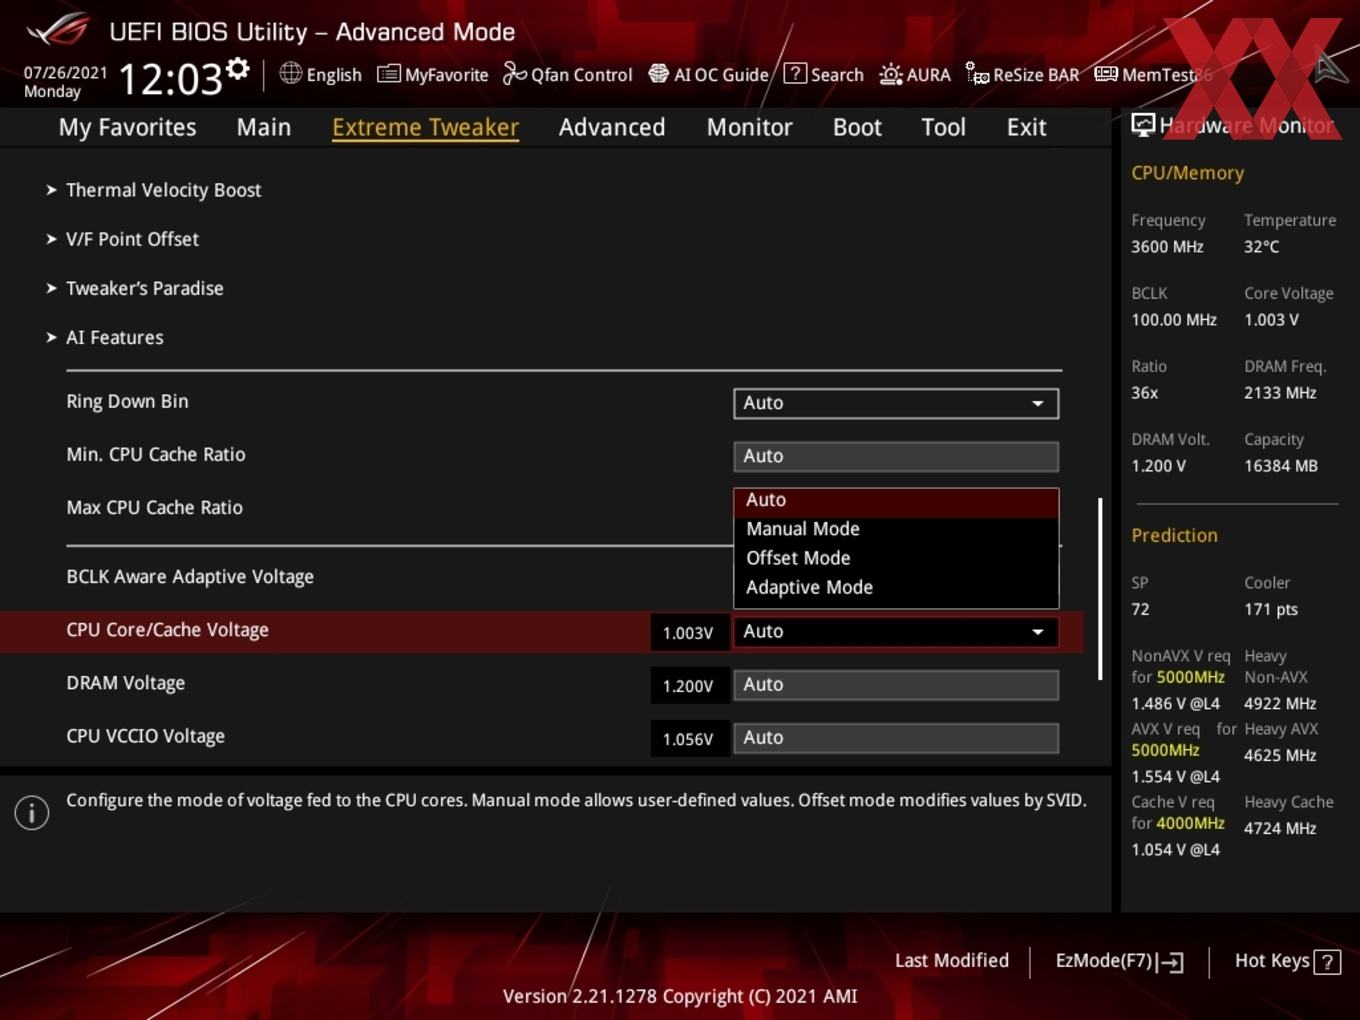
Task: Click the settings list scrollbar
Action: [1100, 589]
